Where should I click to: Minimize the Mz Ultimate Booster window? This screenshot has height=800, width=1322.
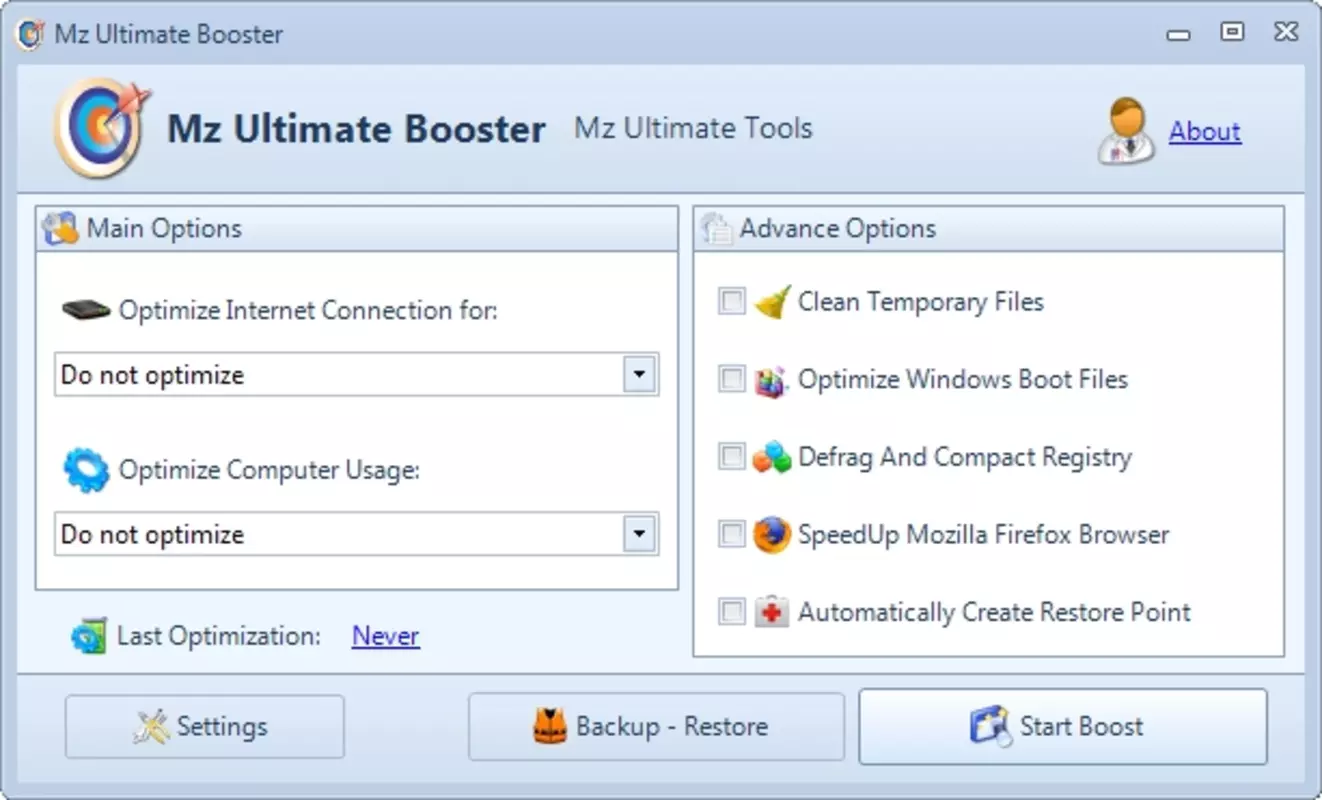1178,34
